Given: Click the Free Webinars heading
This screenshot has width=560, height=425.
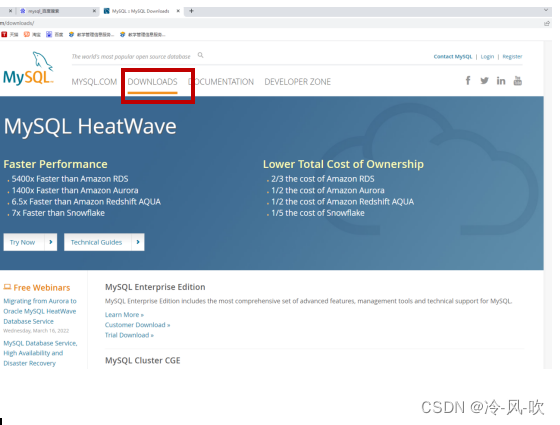Looking at the screenshot, I should pyautogui.click(x=37, y=288).
